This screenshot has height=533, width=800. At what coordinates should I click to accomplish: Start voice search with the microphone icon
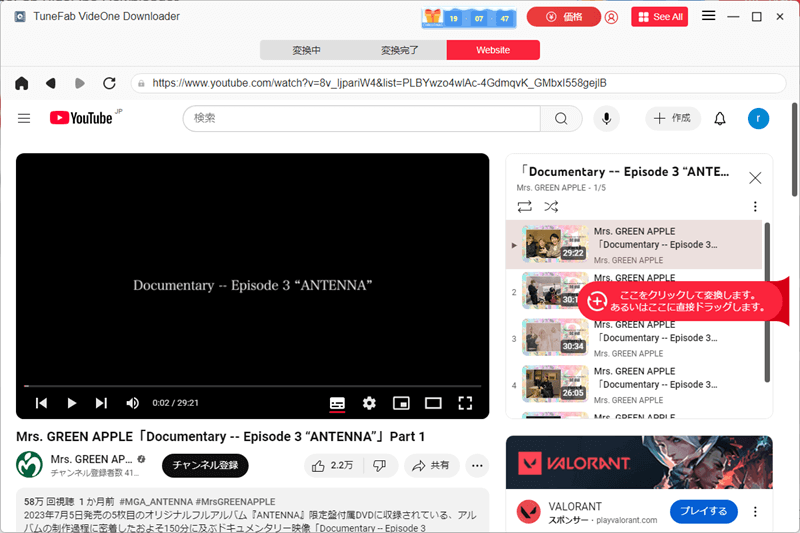606,118
